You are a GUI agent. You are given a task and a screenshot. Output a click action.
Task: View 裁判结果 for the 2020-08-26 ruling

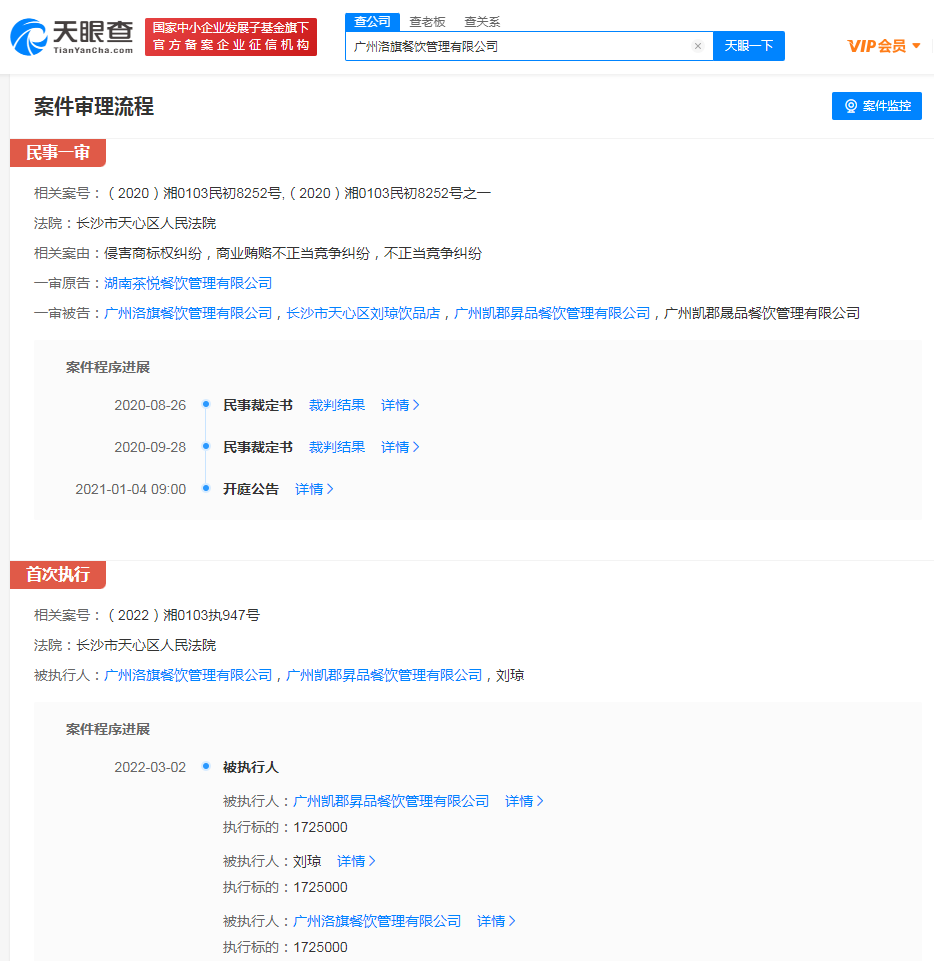pos(337,405)
